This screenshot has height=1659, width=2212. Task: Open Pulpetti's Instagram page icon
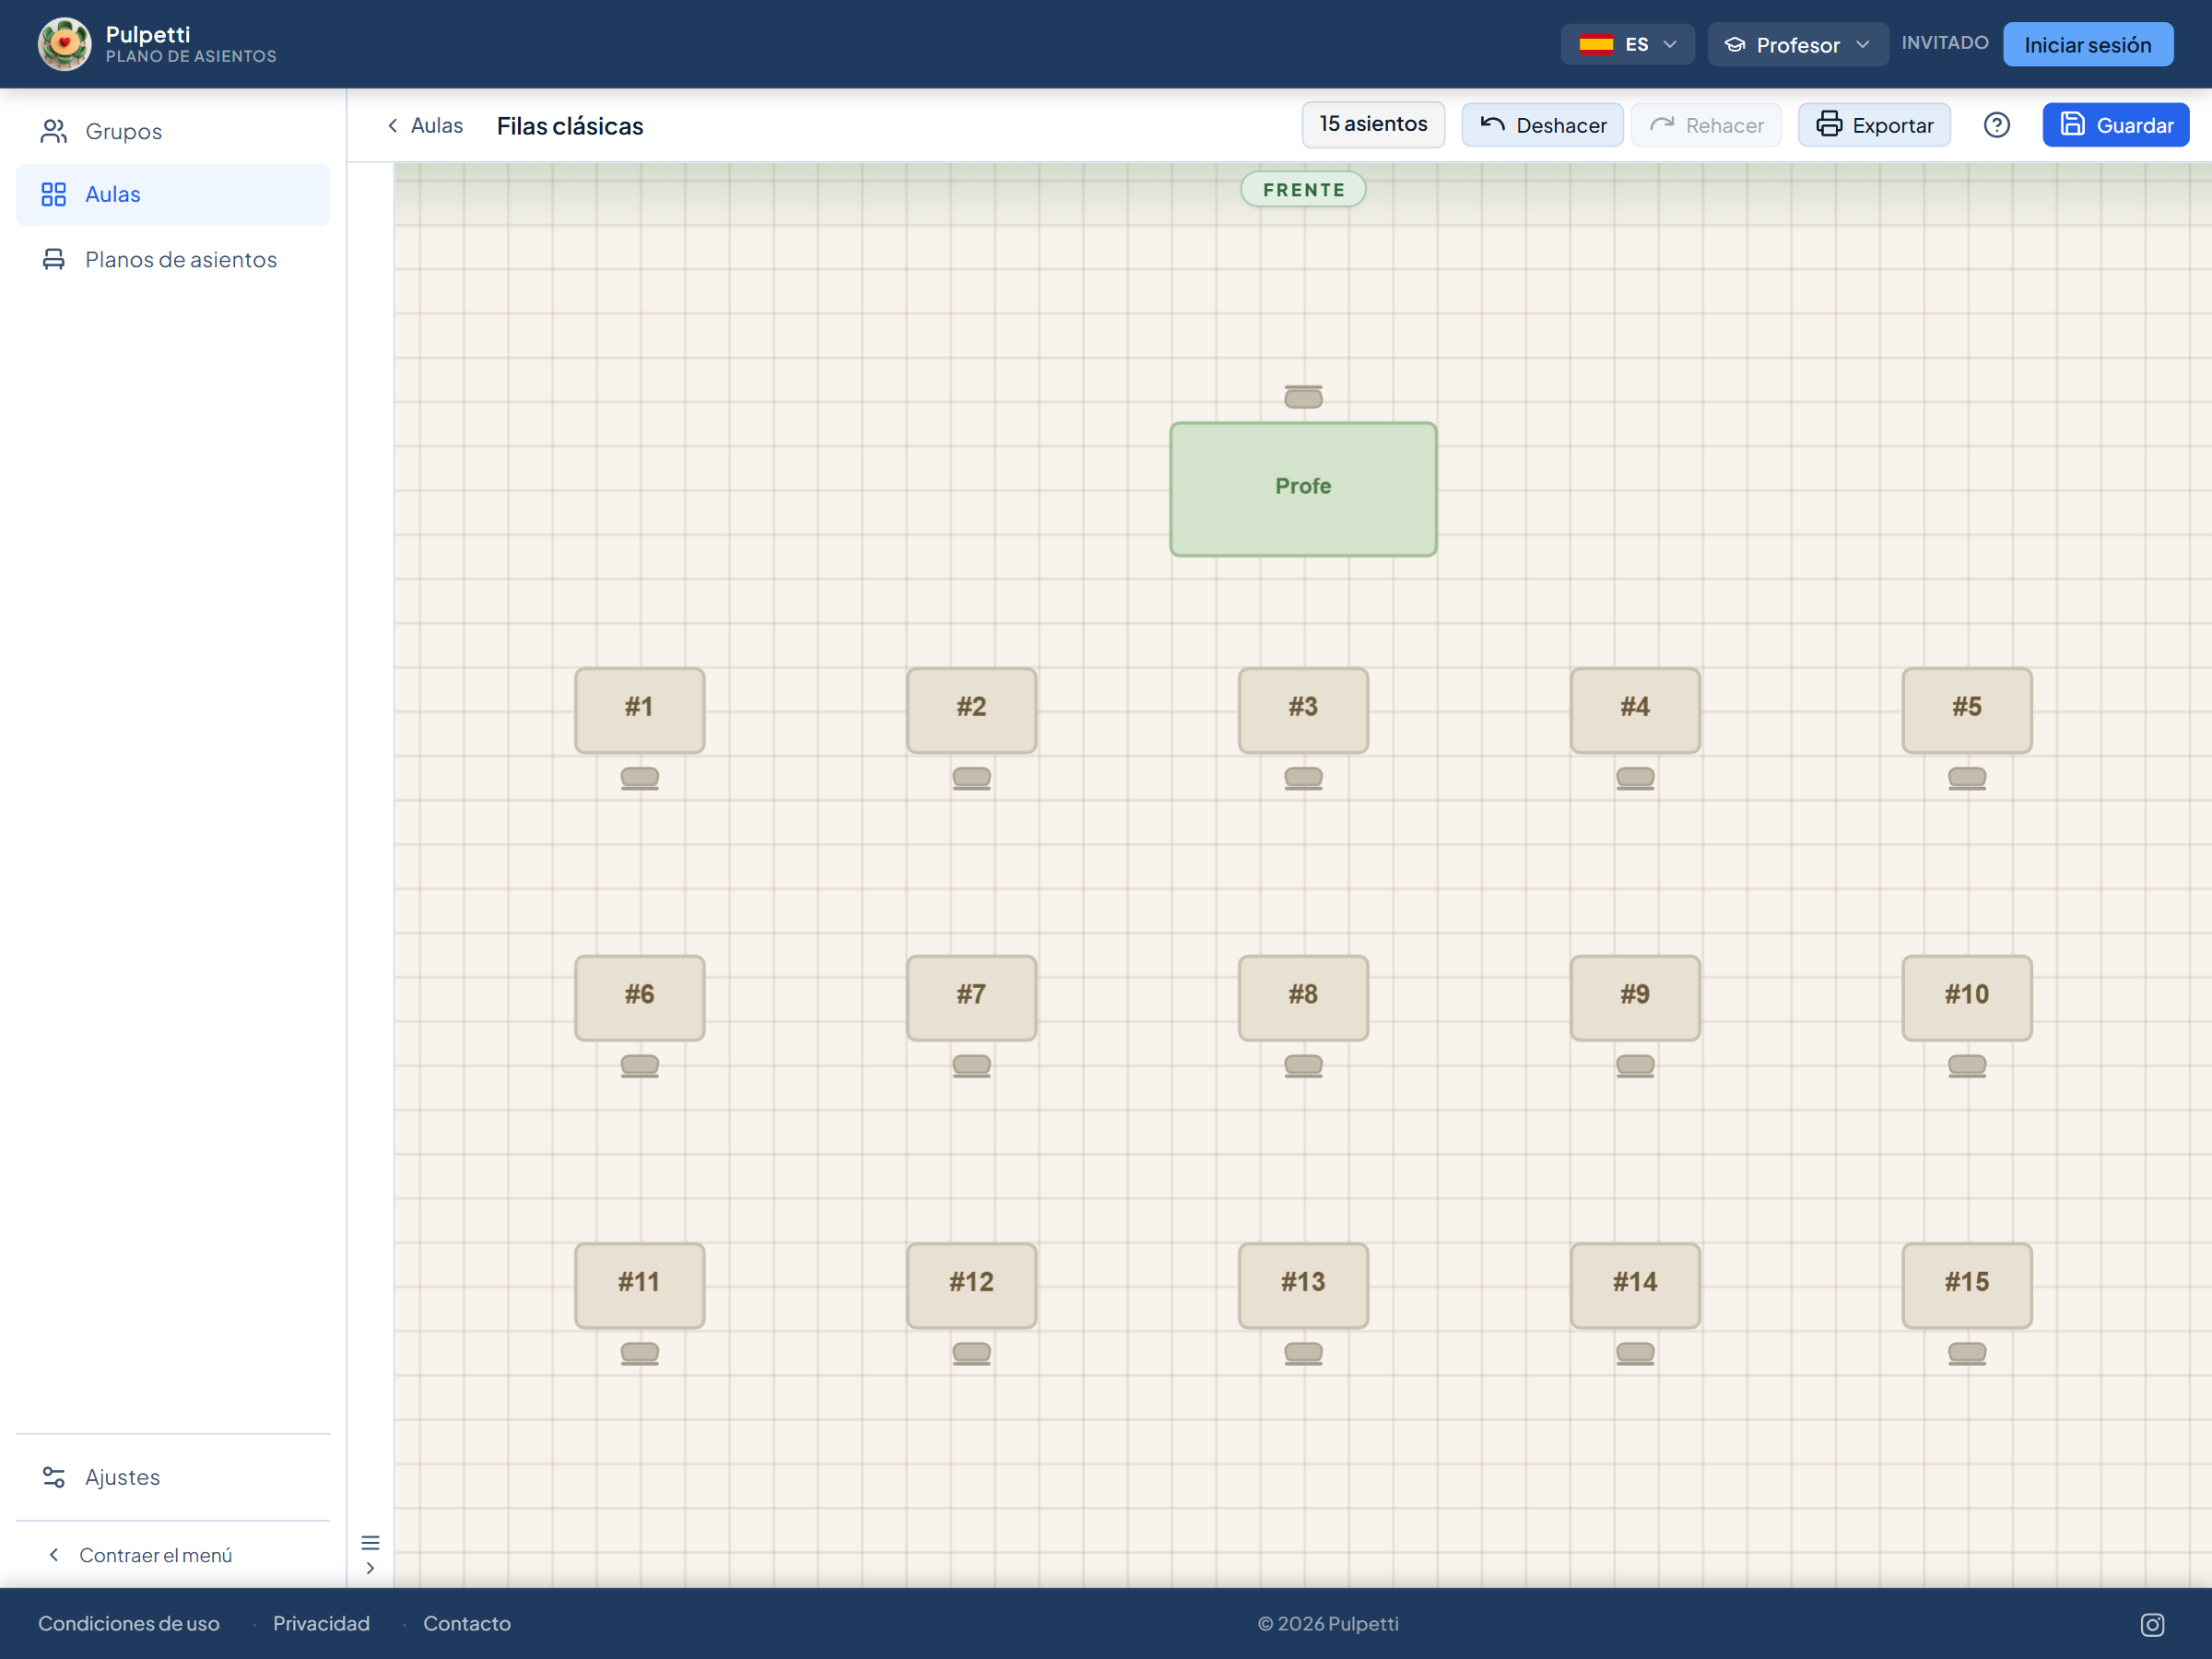coord(2152,1624)
